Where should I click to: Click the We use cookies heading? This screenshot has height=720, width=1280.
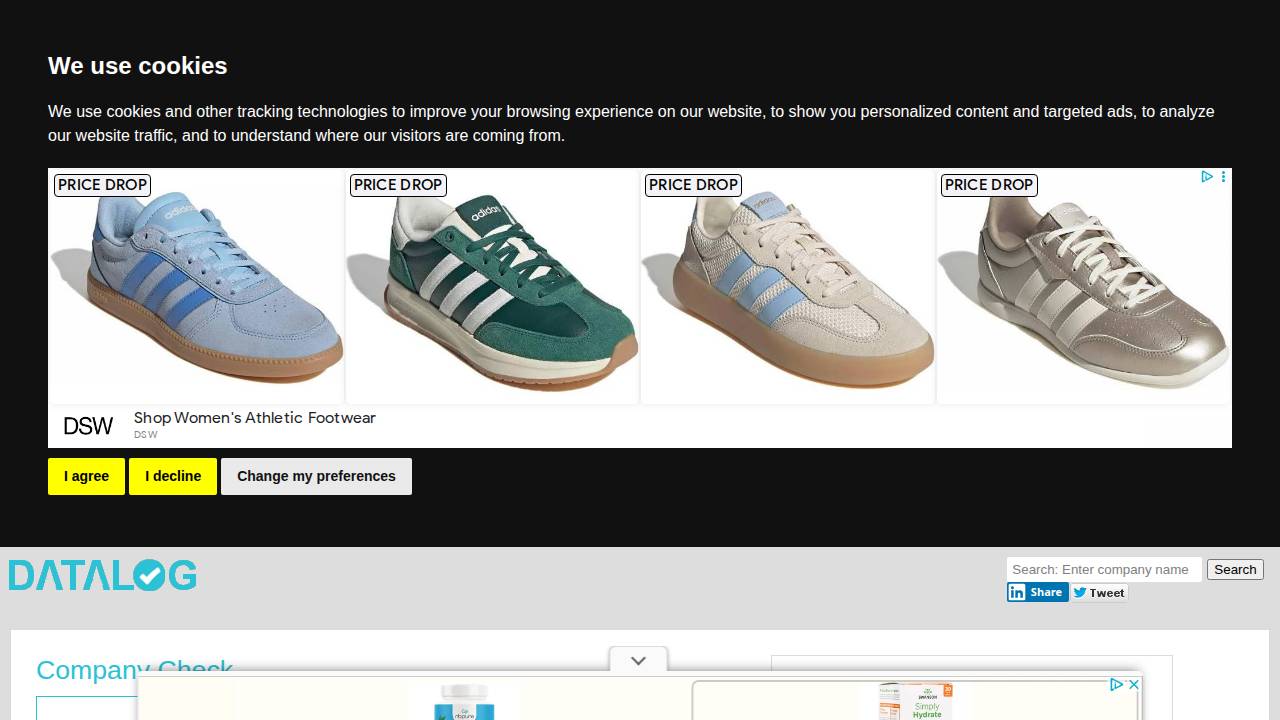coord(138,66)
